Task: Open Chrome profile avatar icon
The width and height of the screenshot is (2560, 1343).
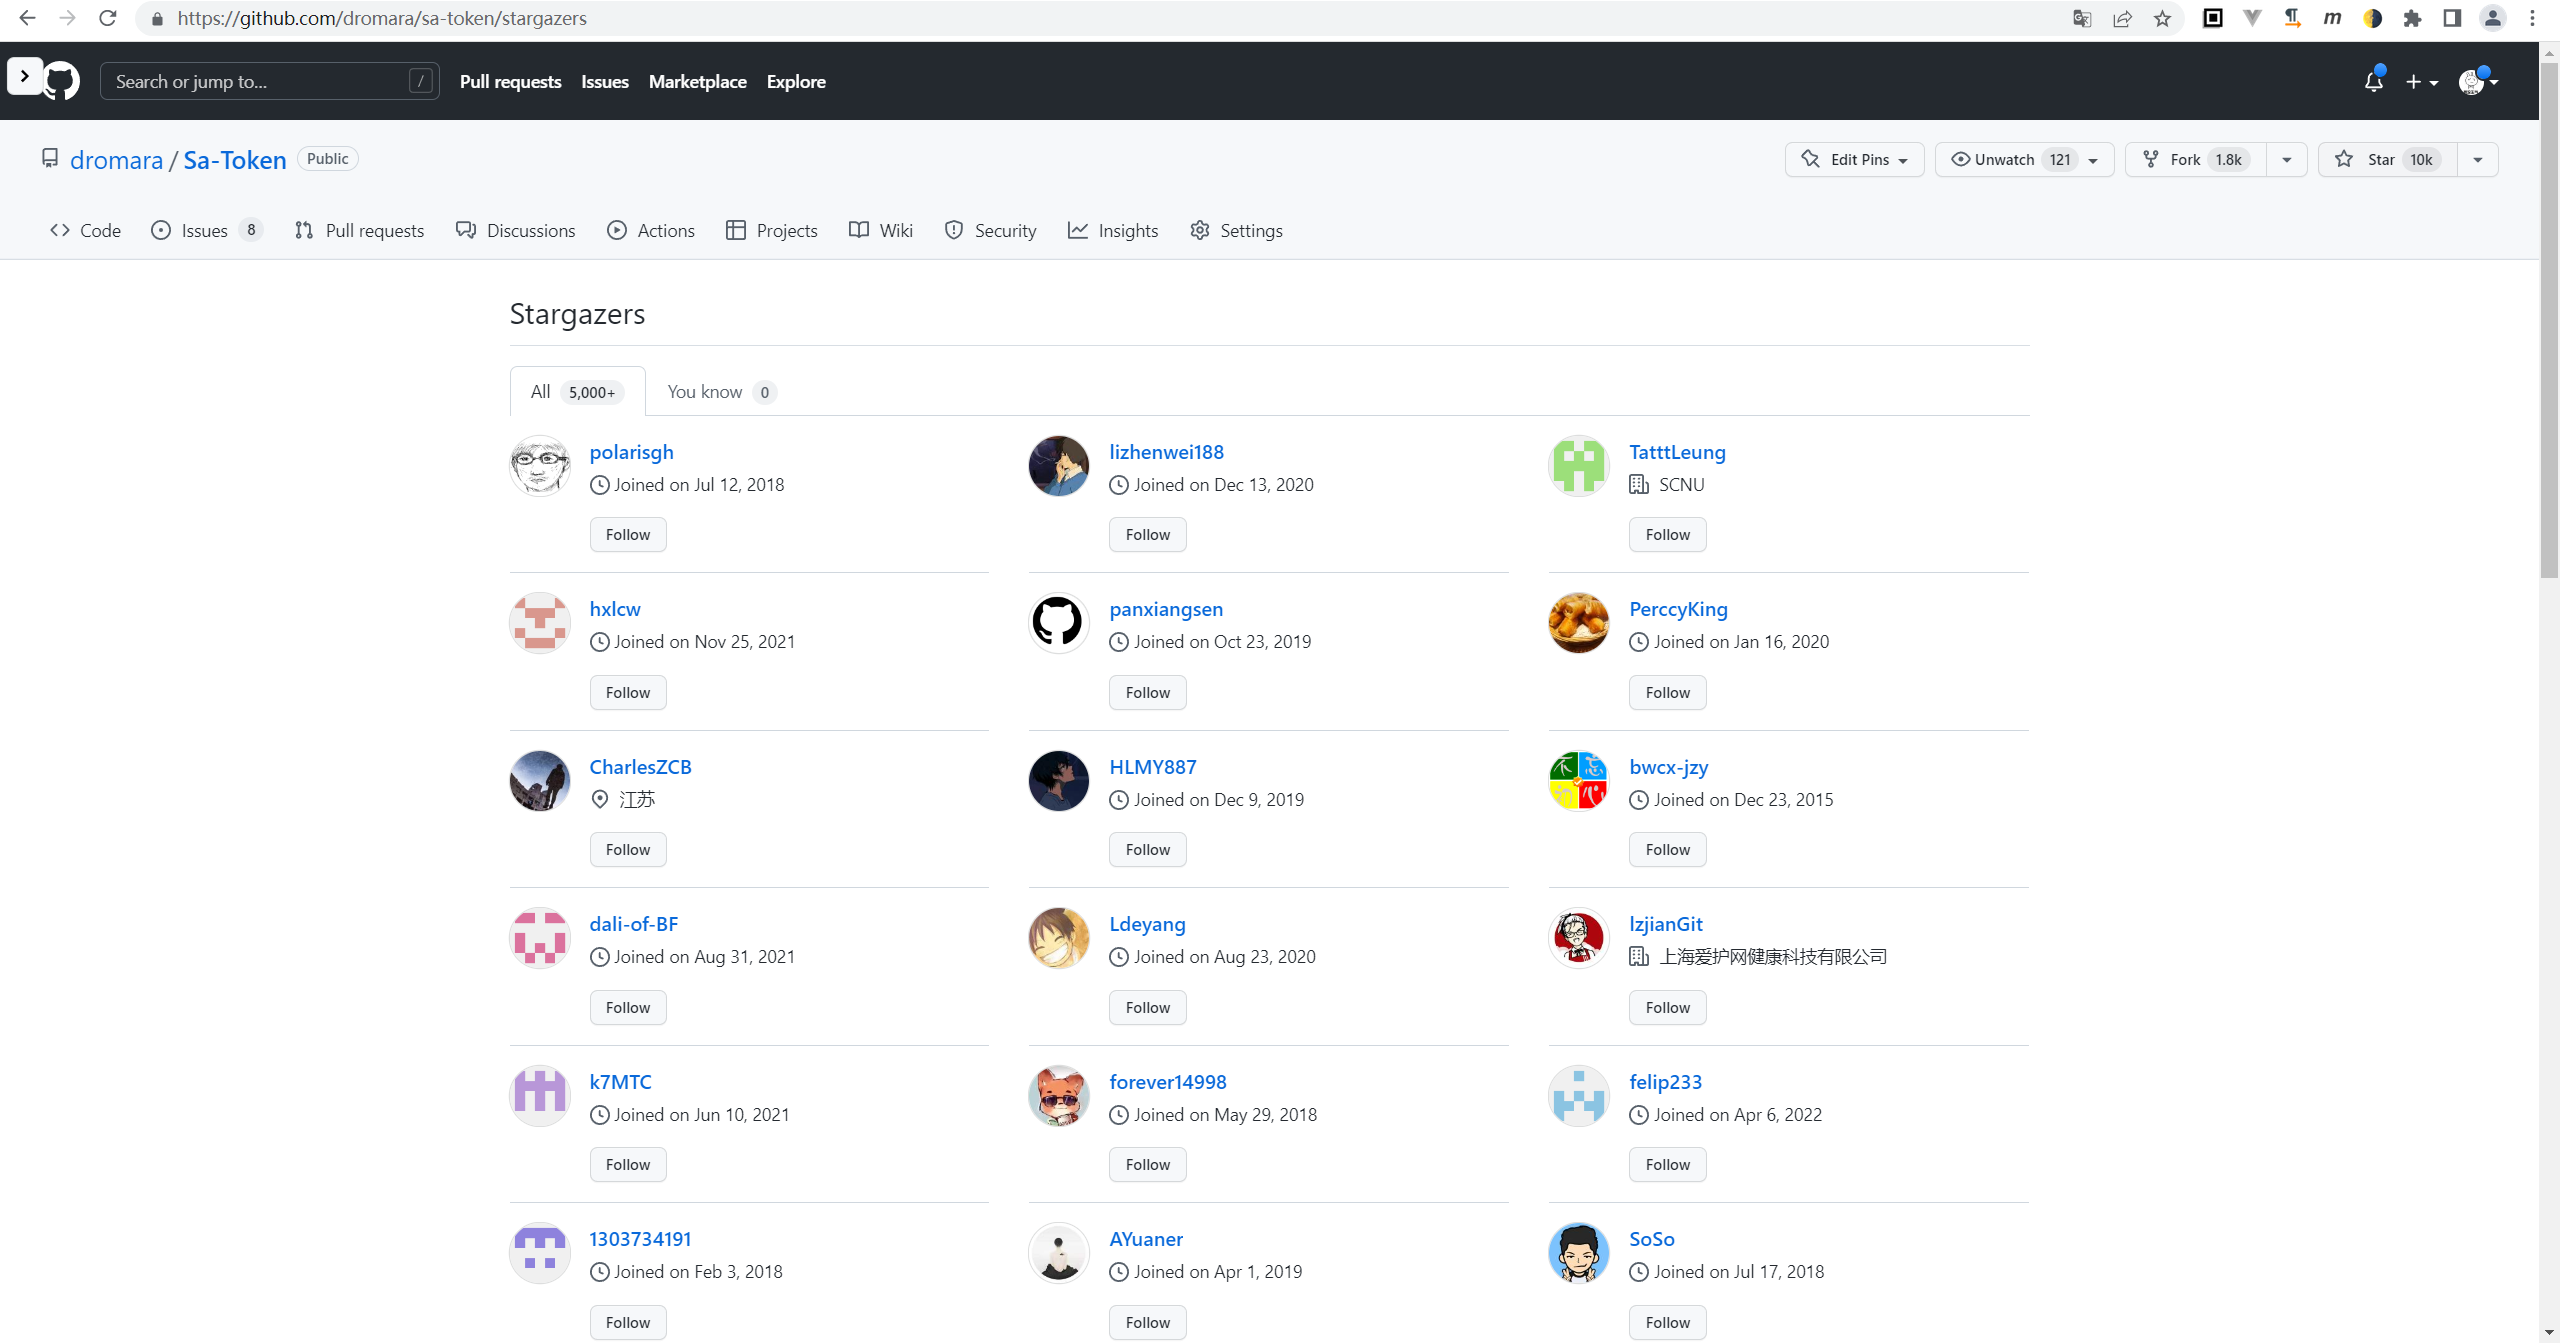Action: [x=2493, y=18]
